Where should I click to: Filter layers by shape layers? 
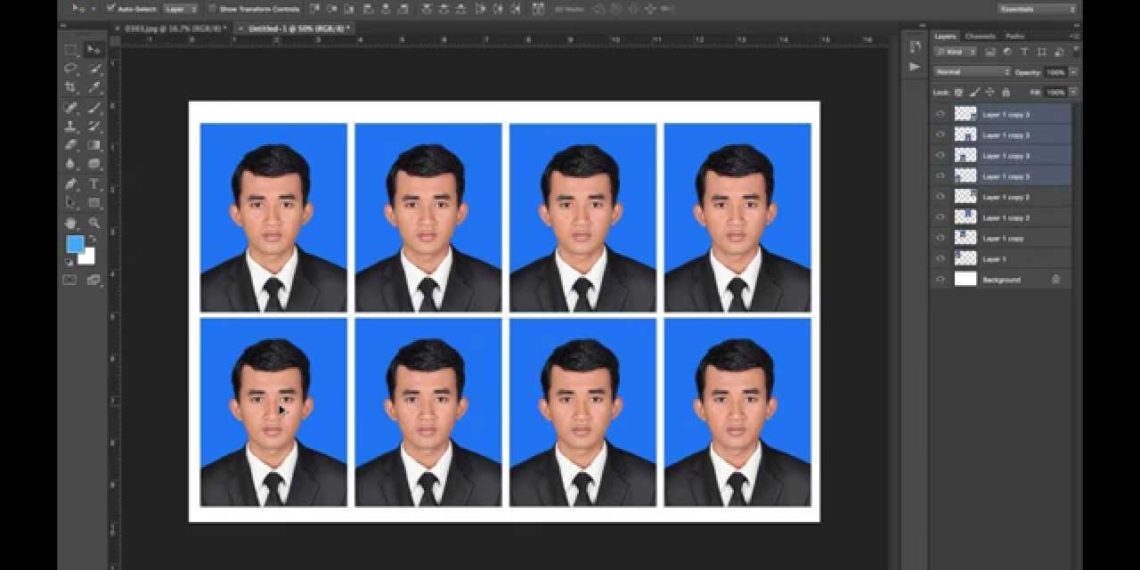coord(1041,52)
